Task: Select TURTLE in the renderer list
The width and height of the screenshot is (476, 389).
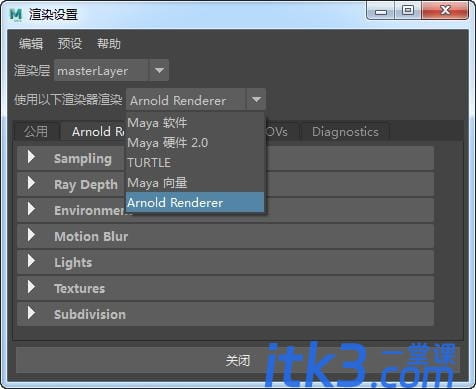Action: coord(195,163)
